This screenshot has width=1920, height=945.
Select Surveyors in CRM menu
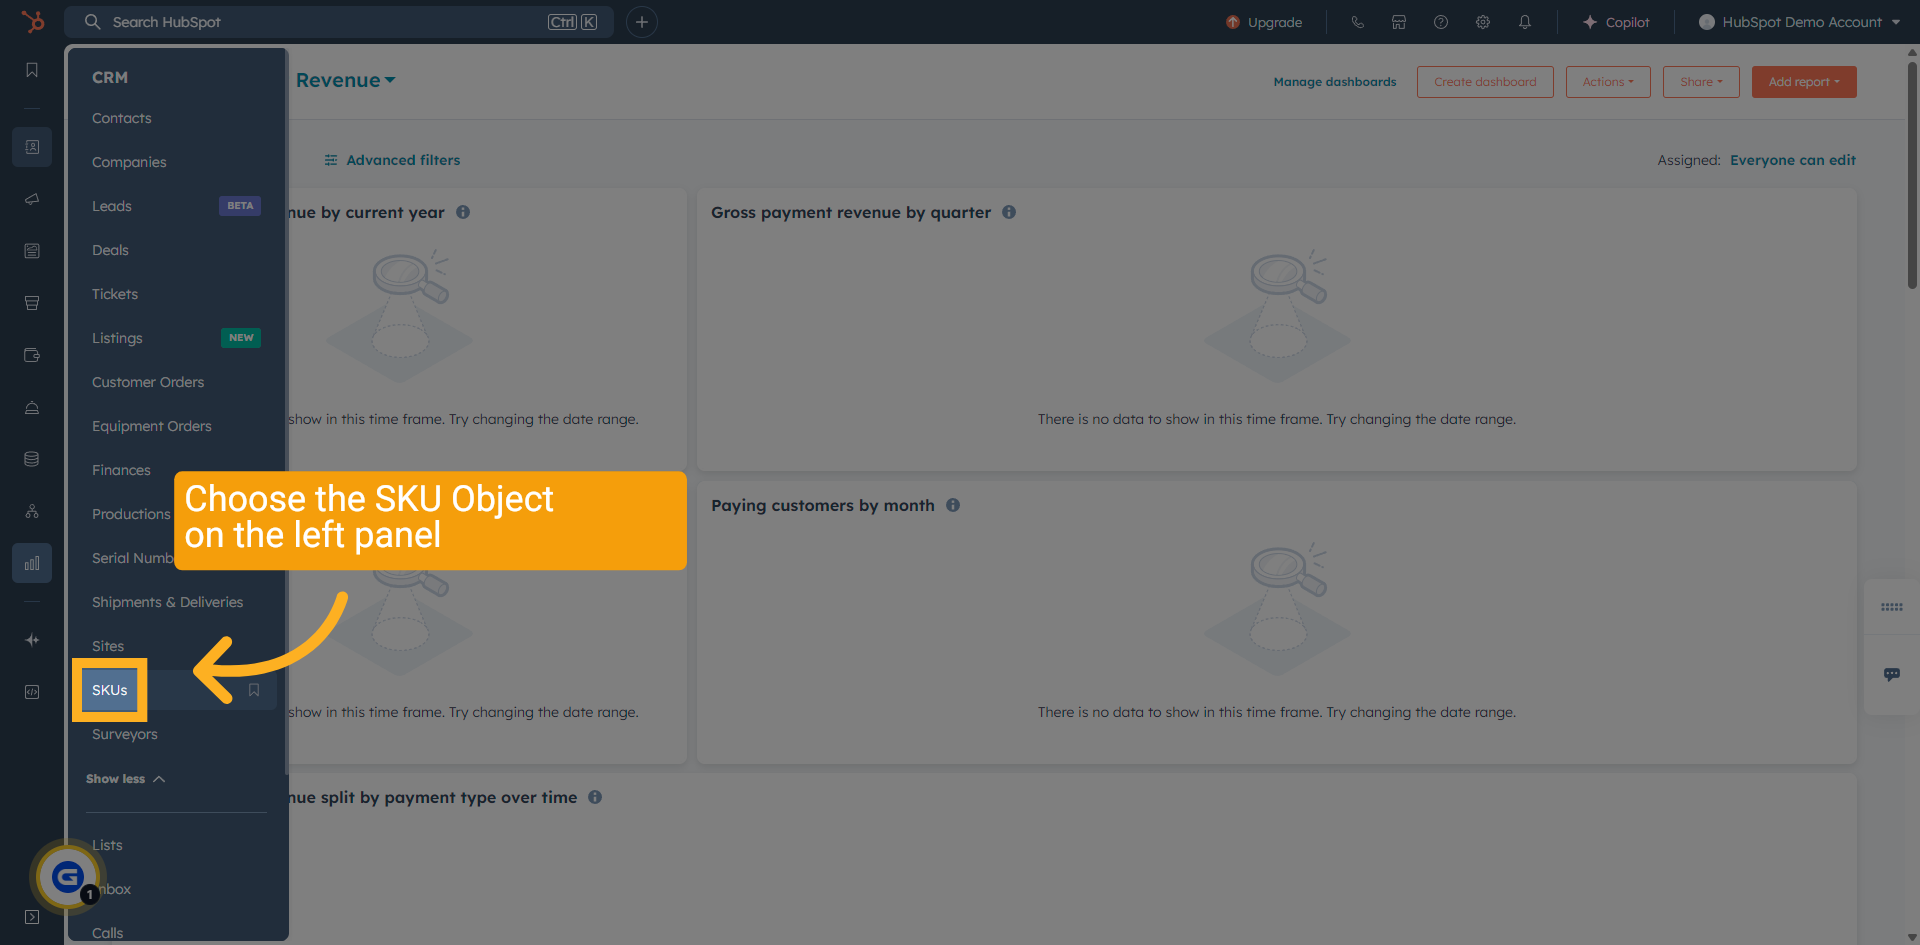(x=125, y=734)
